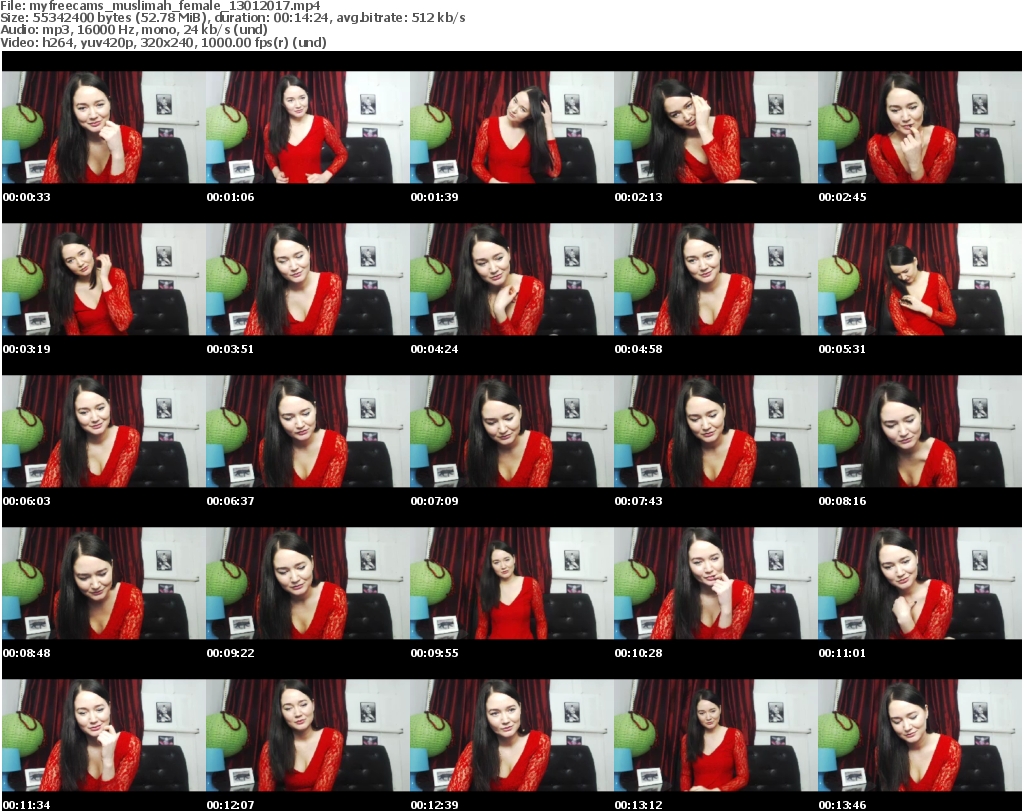1024x811 pixels.
Task: Select the thumbnail frame at 00:03:19
Action: 104,279
